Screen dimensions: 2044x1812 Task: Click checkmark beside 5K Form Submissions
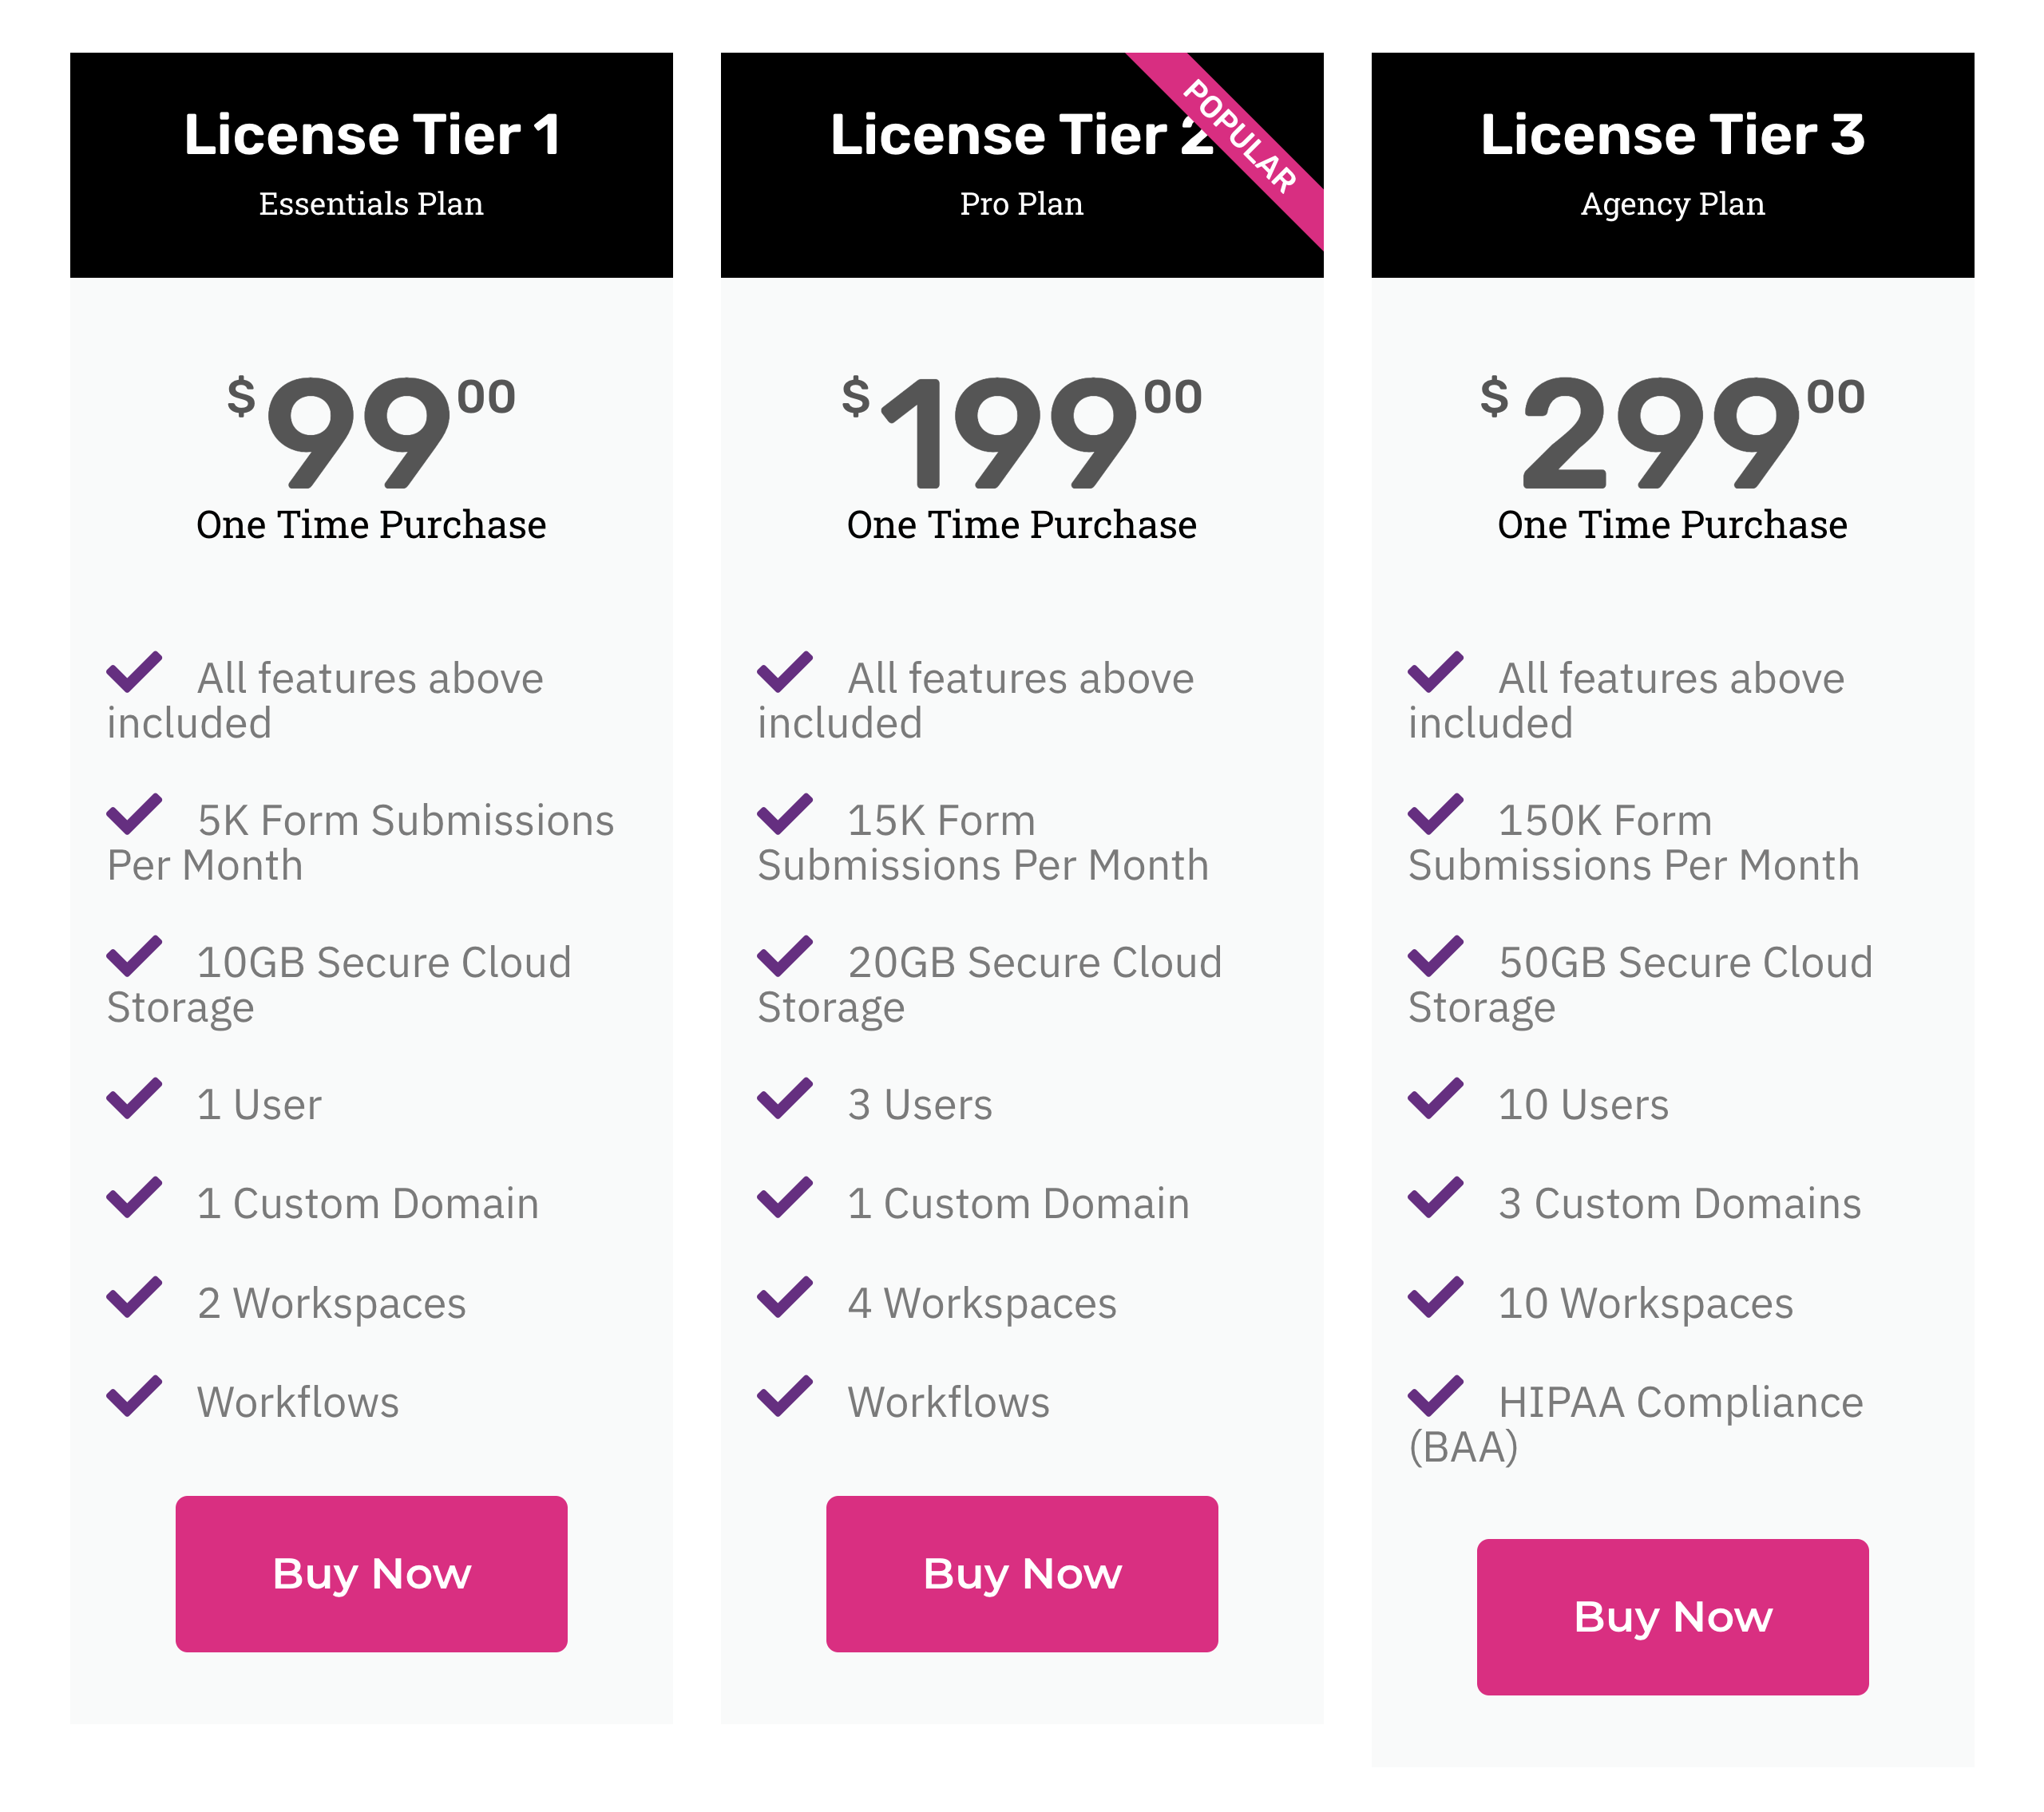coord(134,814)
